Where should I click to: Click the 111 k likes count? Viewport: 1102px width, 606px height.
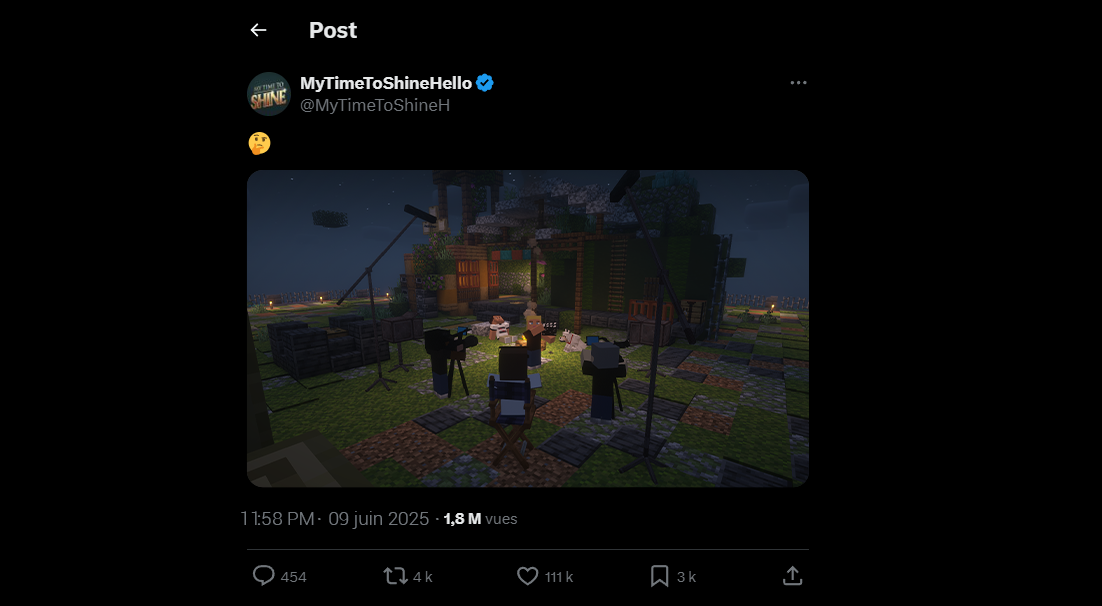559,577
